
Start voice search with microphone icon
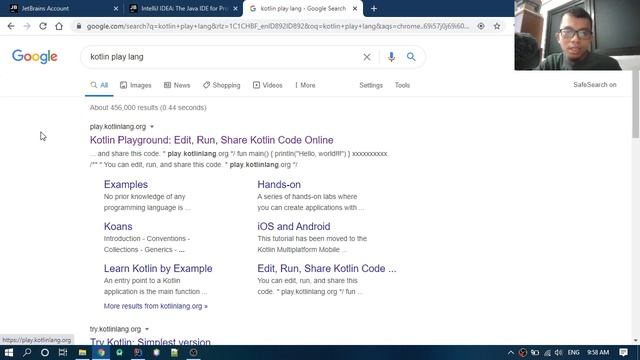coord(391,57)
